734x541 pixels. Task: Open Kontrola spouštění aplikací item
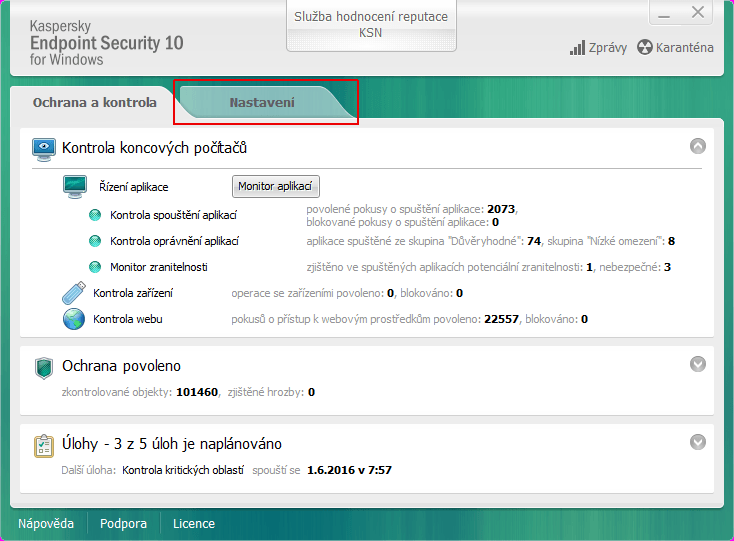pyautogui.click(x=173, y=215)
